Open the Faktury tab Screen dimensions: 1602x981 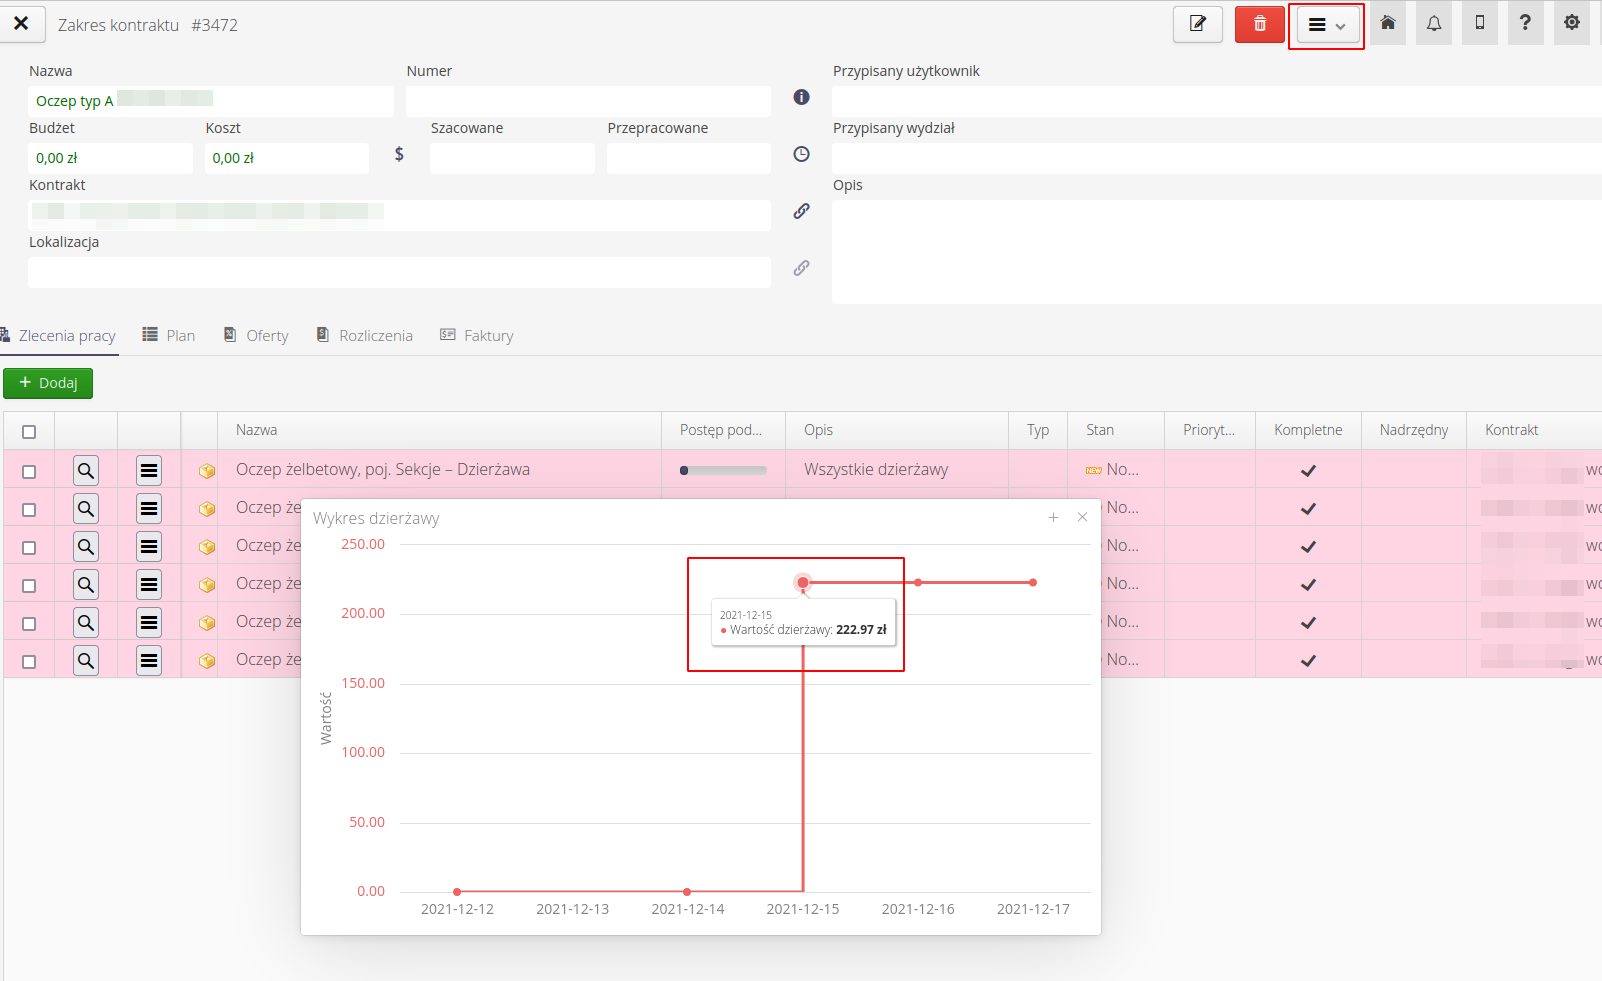pos(477,336)
